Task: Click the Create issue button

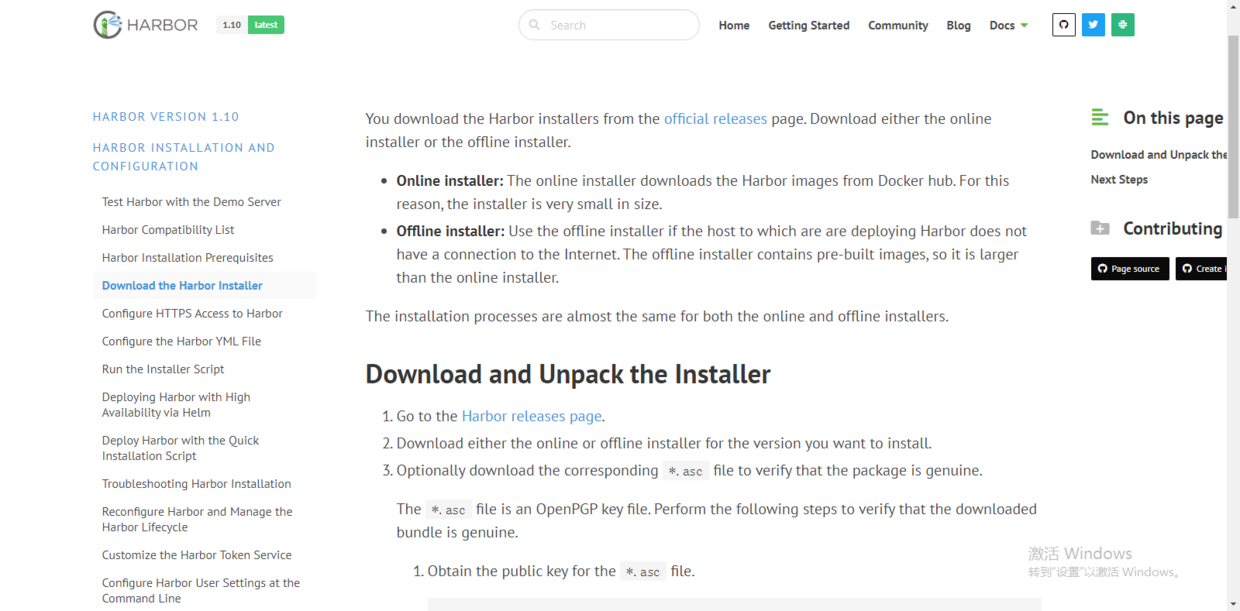Action: (x=1201, y=269)
